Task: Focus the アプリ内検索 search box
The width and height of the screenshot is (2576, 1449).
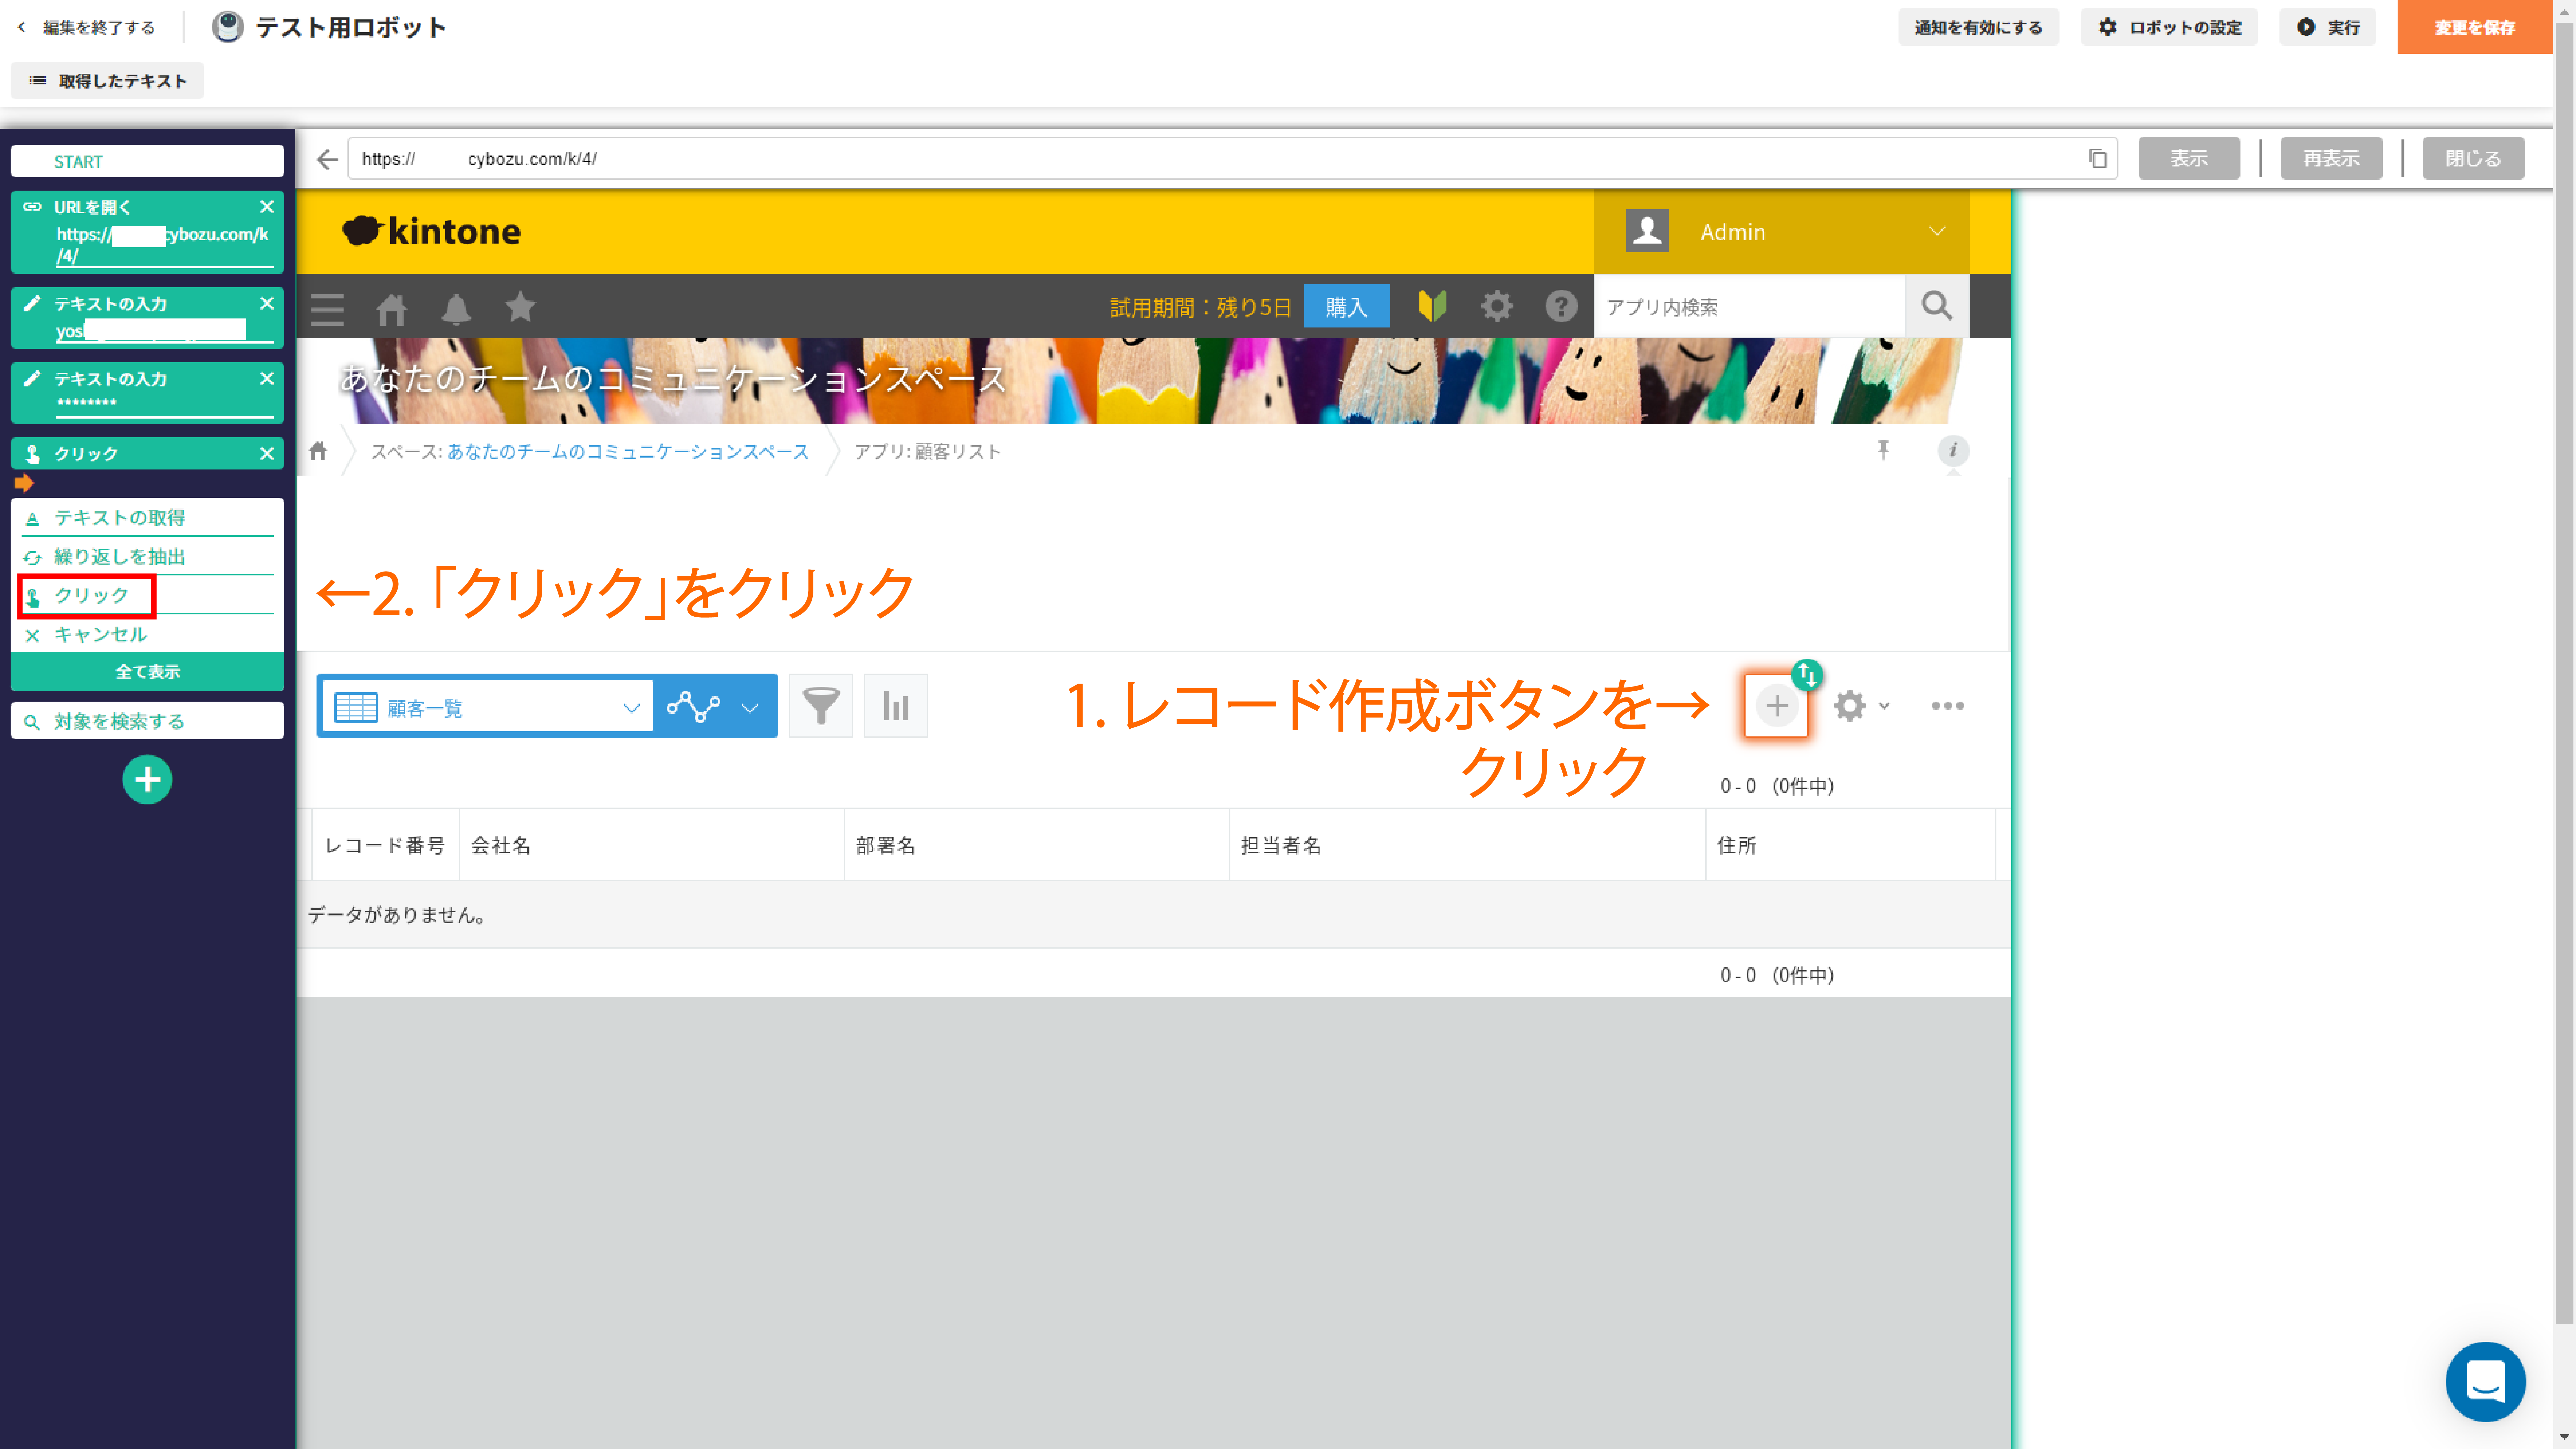Action: 1750,307
